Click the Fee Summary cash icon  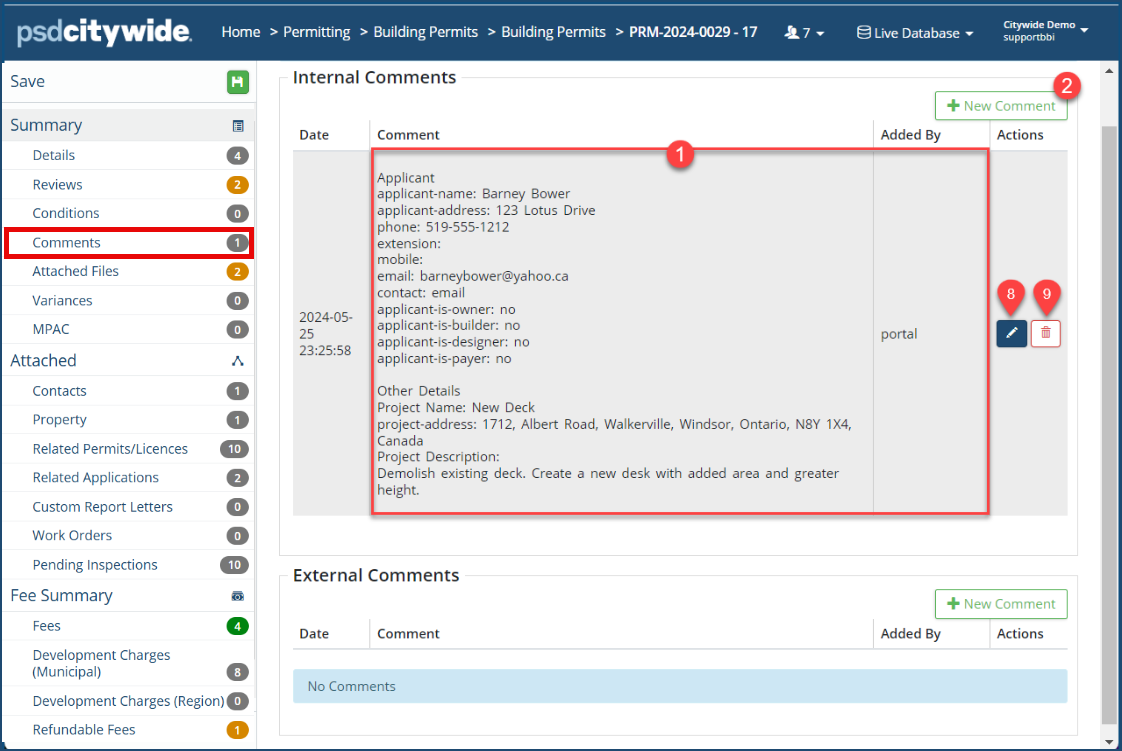pos(238,597)
